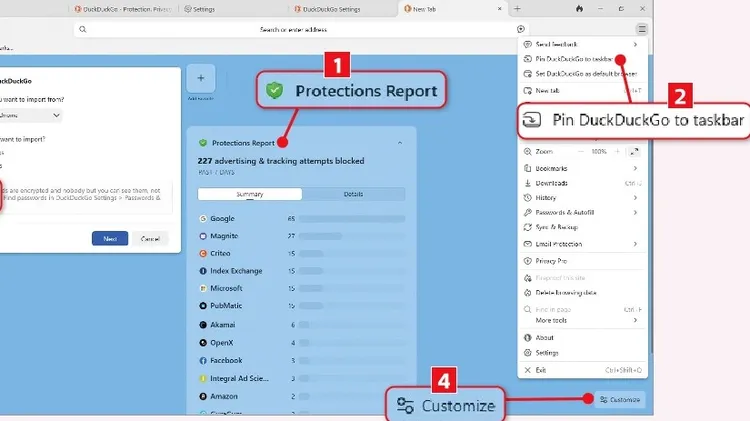Screen dimensions: 750x421
Task: Click the OpenX tracker name
Action: click(x=222, y=343)
